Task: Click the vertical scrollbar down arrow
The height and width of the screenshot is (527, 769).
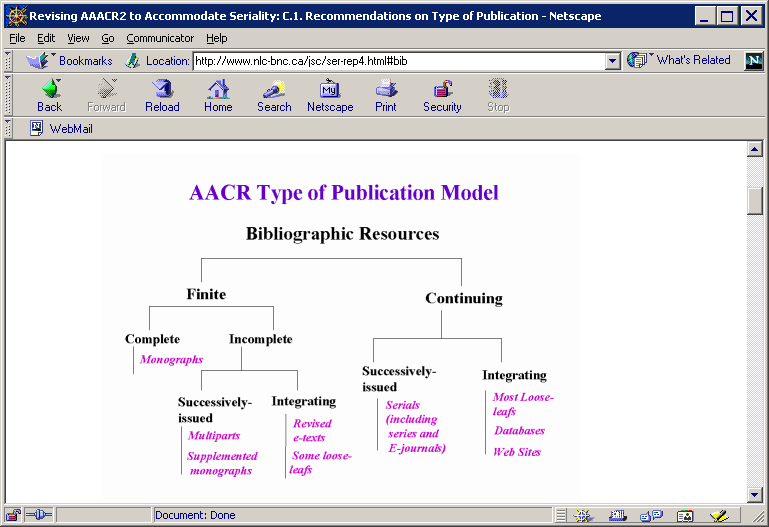Action: 755,495
